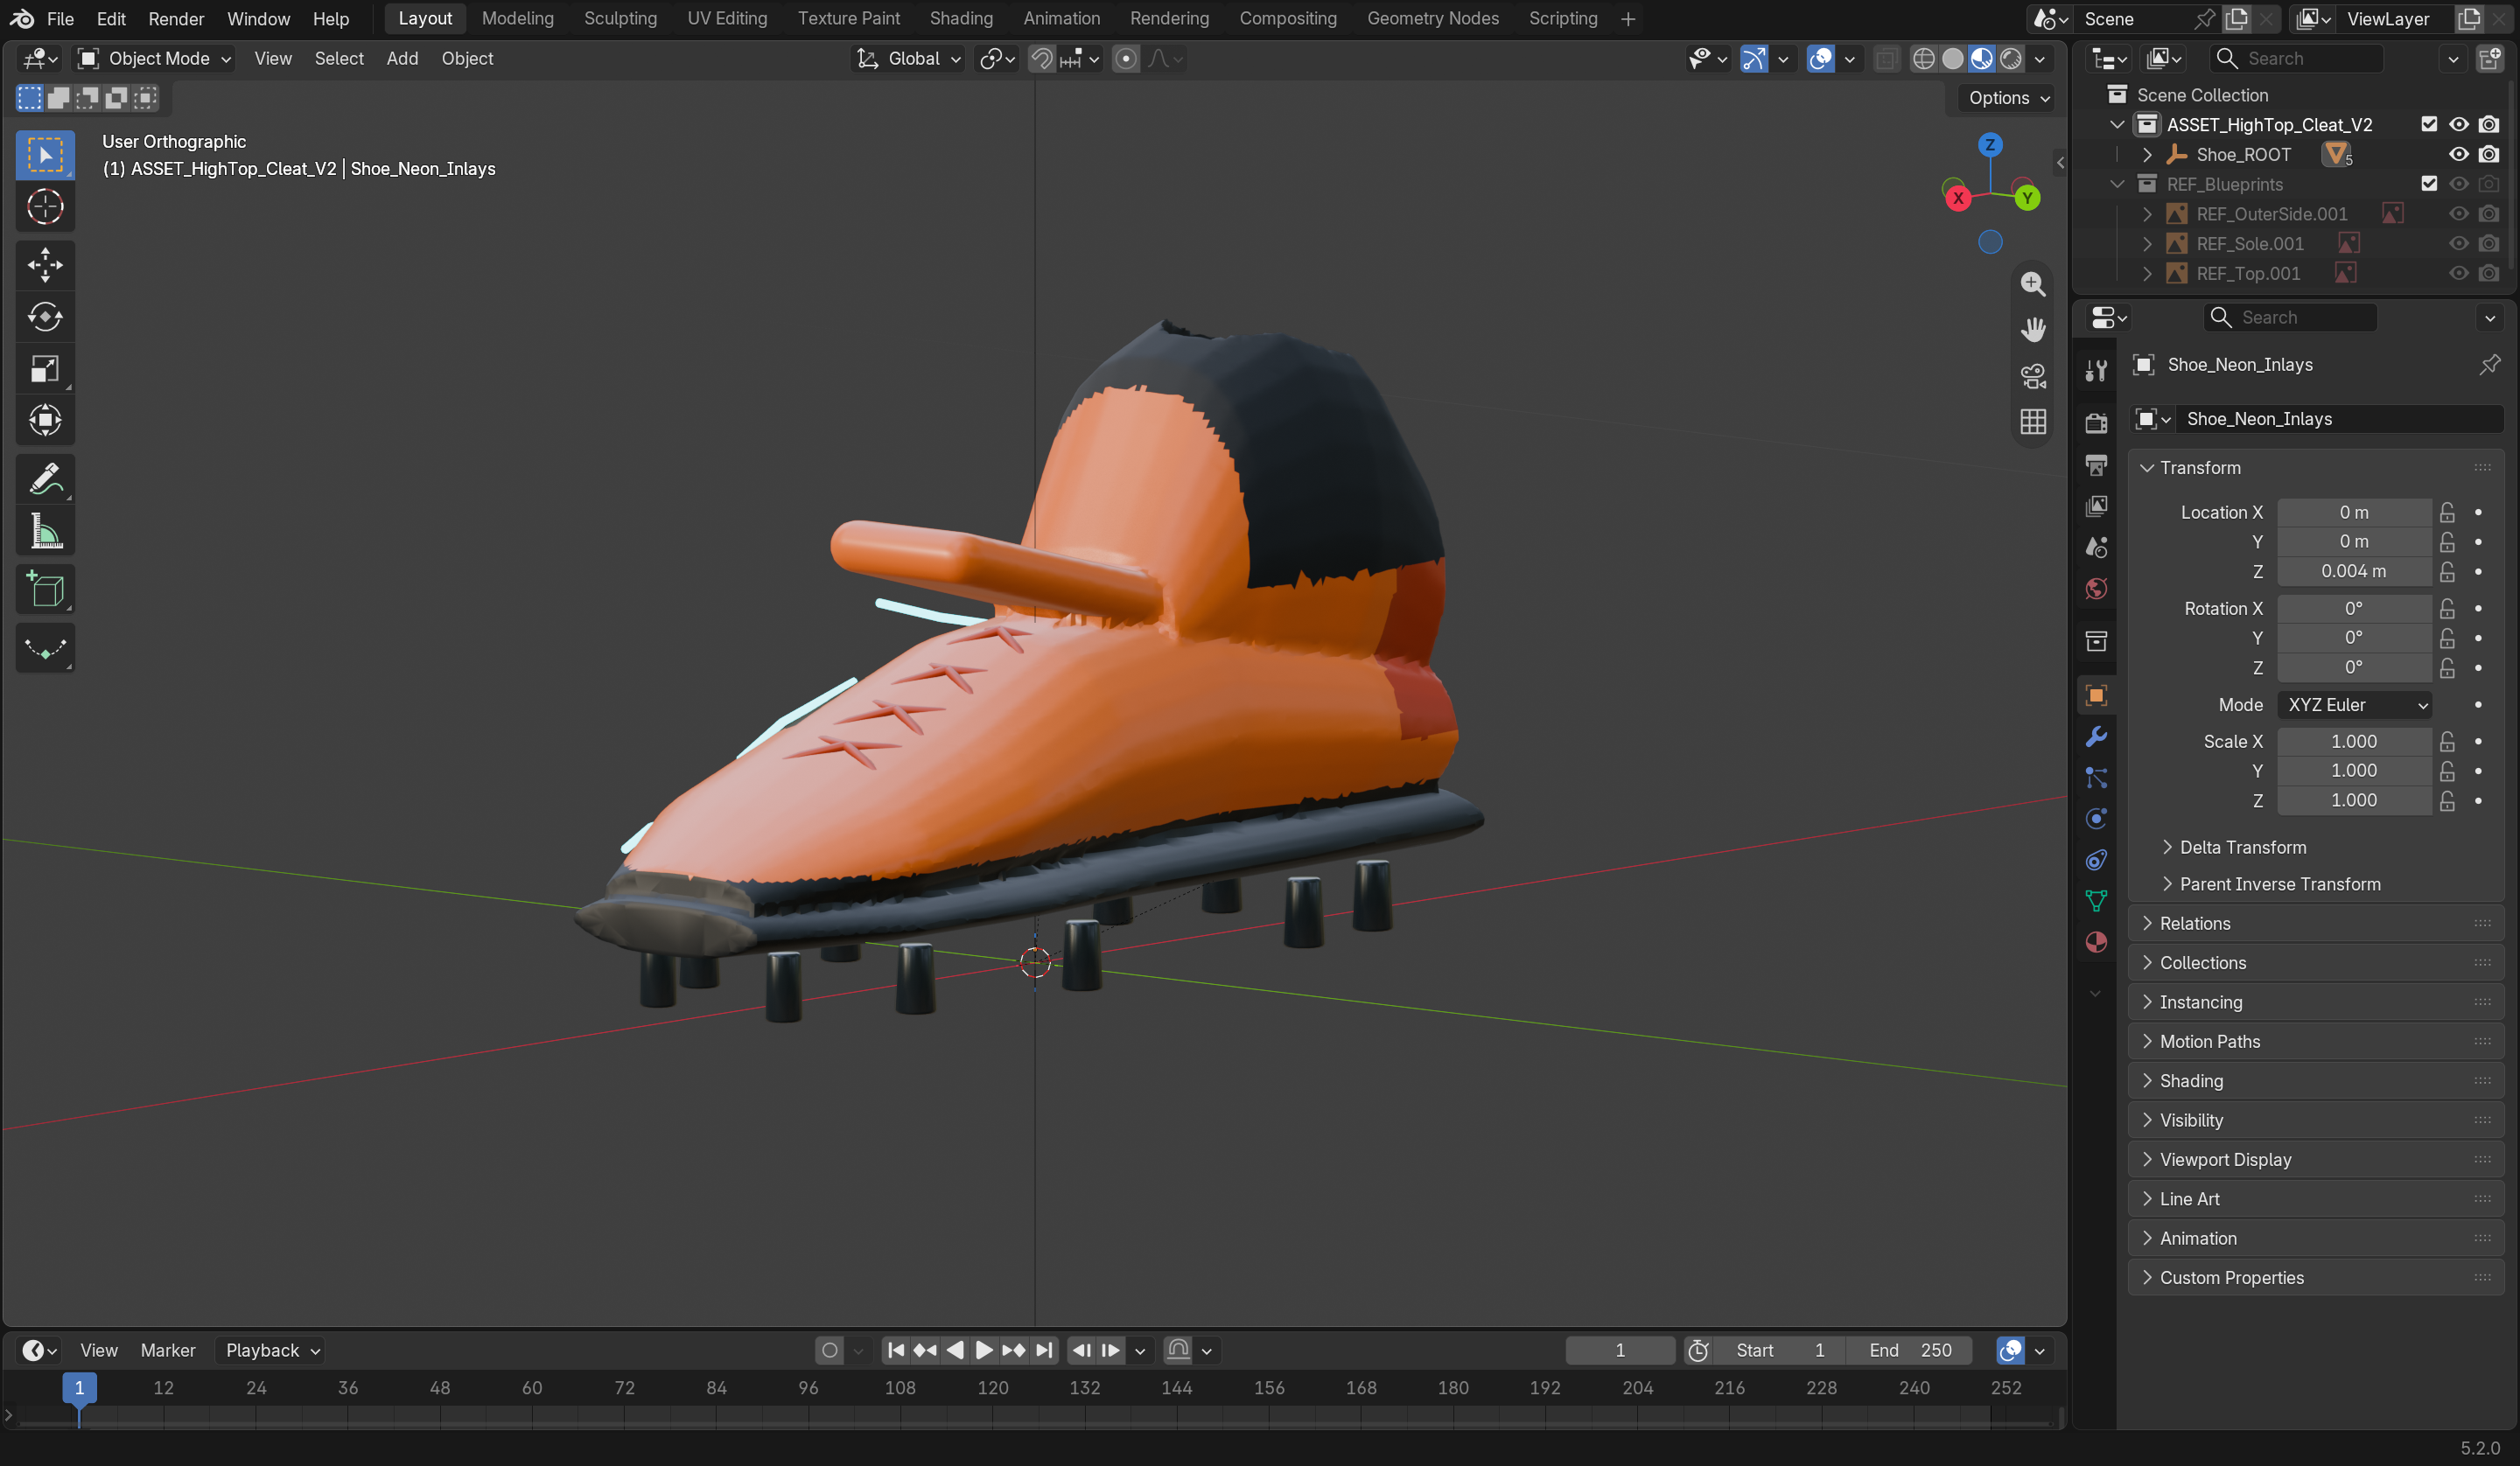
Task: Select the Cursor tool in the toolbar
Action: (x=45, y=207)
